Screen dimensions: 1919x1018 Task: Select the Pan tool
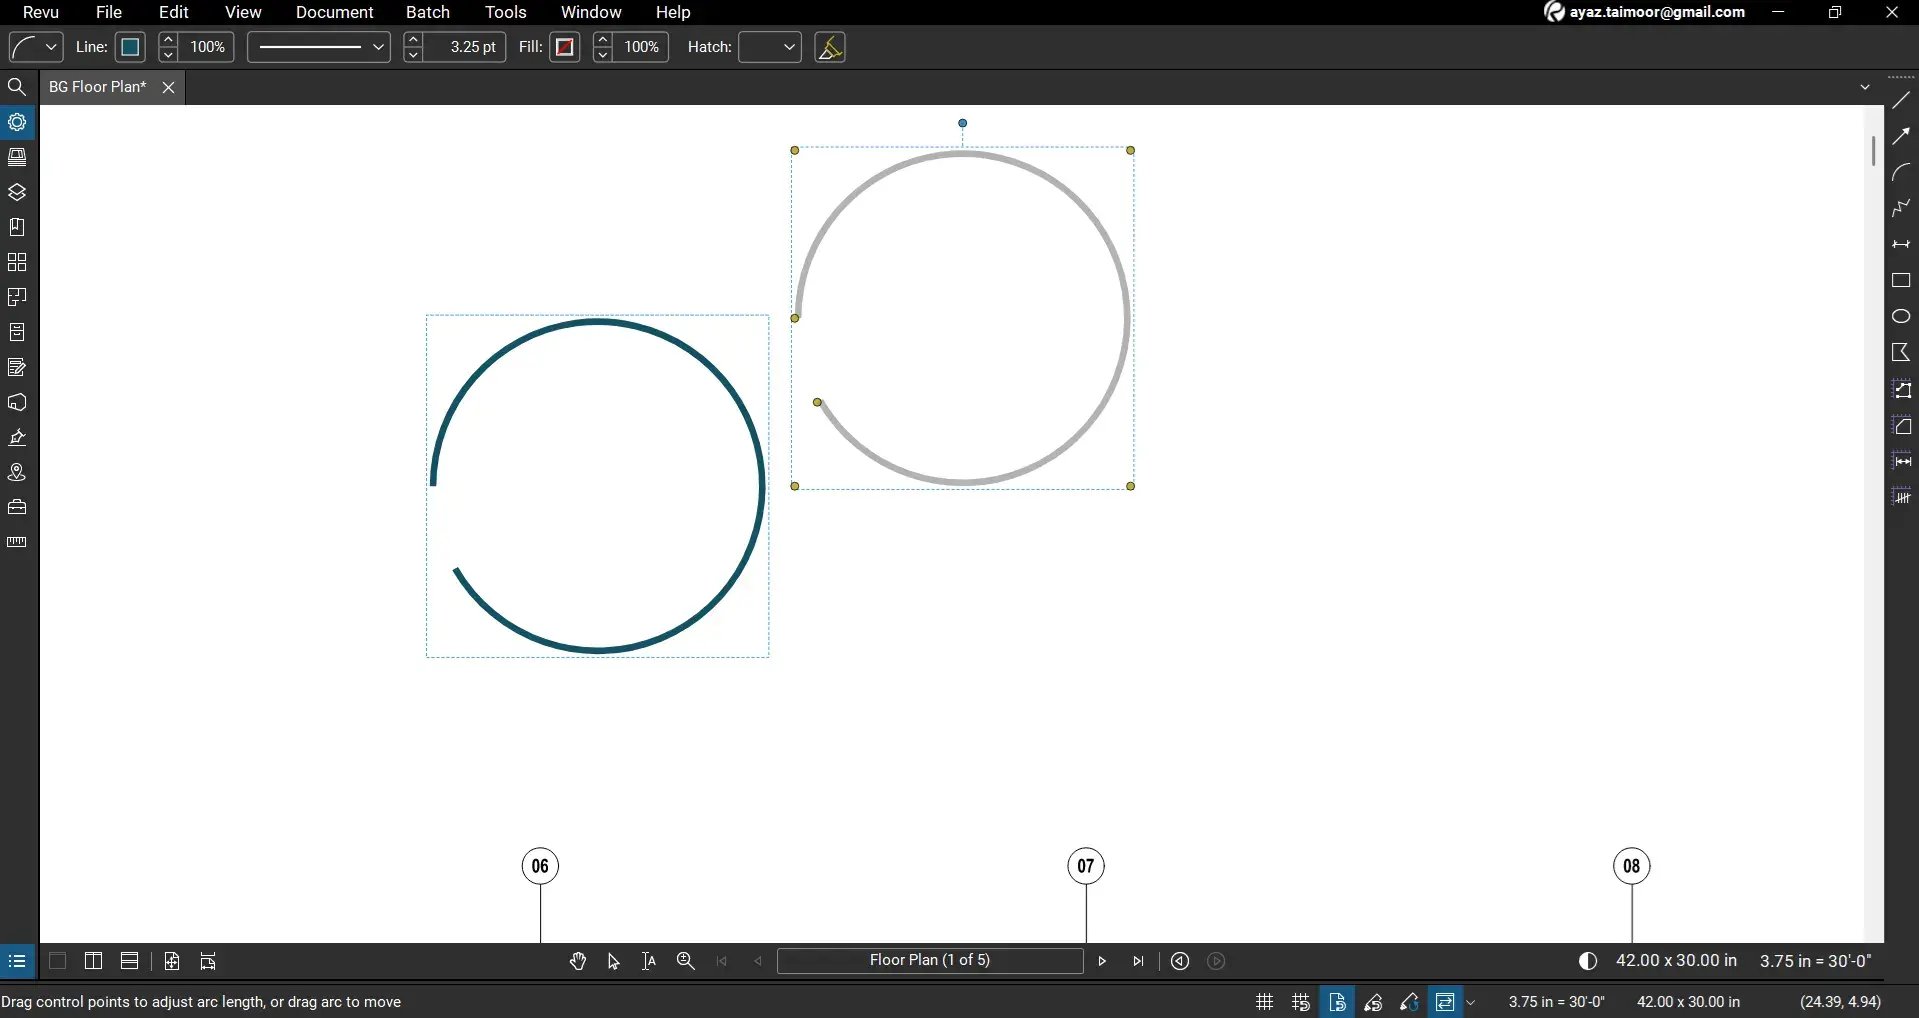point(578,961)
